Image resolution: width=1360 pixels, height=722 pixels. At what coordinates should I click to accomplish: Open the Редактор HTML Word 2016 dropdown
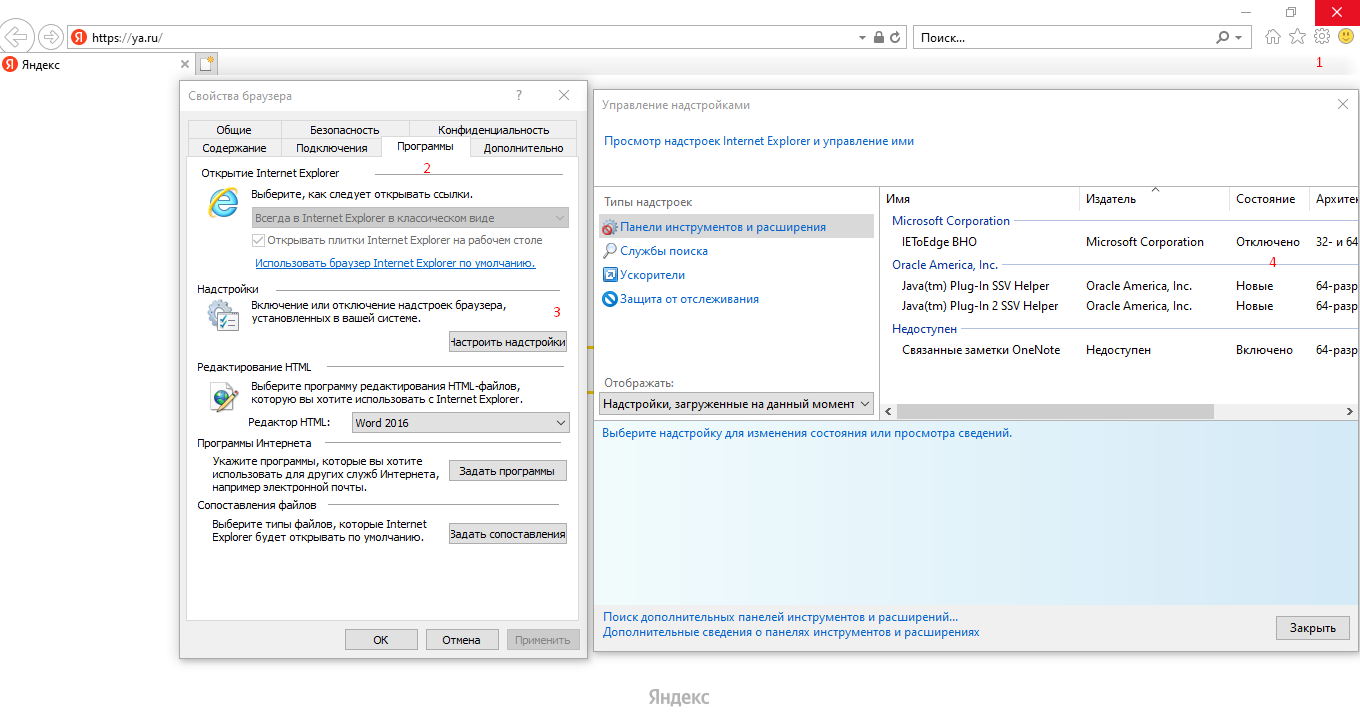460,423
